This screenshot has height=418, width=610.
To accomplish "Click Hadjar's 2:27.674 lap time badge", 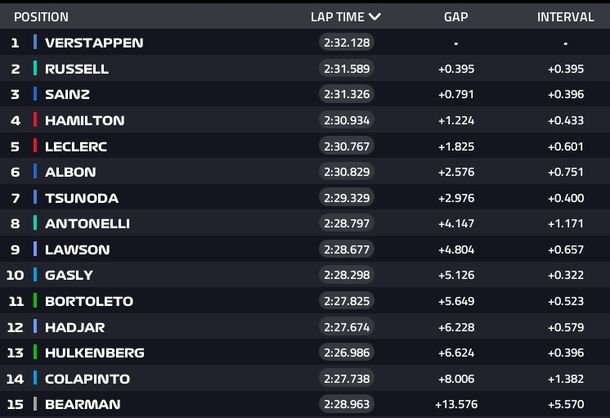I will pyautogui.click(x=345, y=327).
